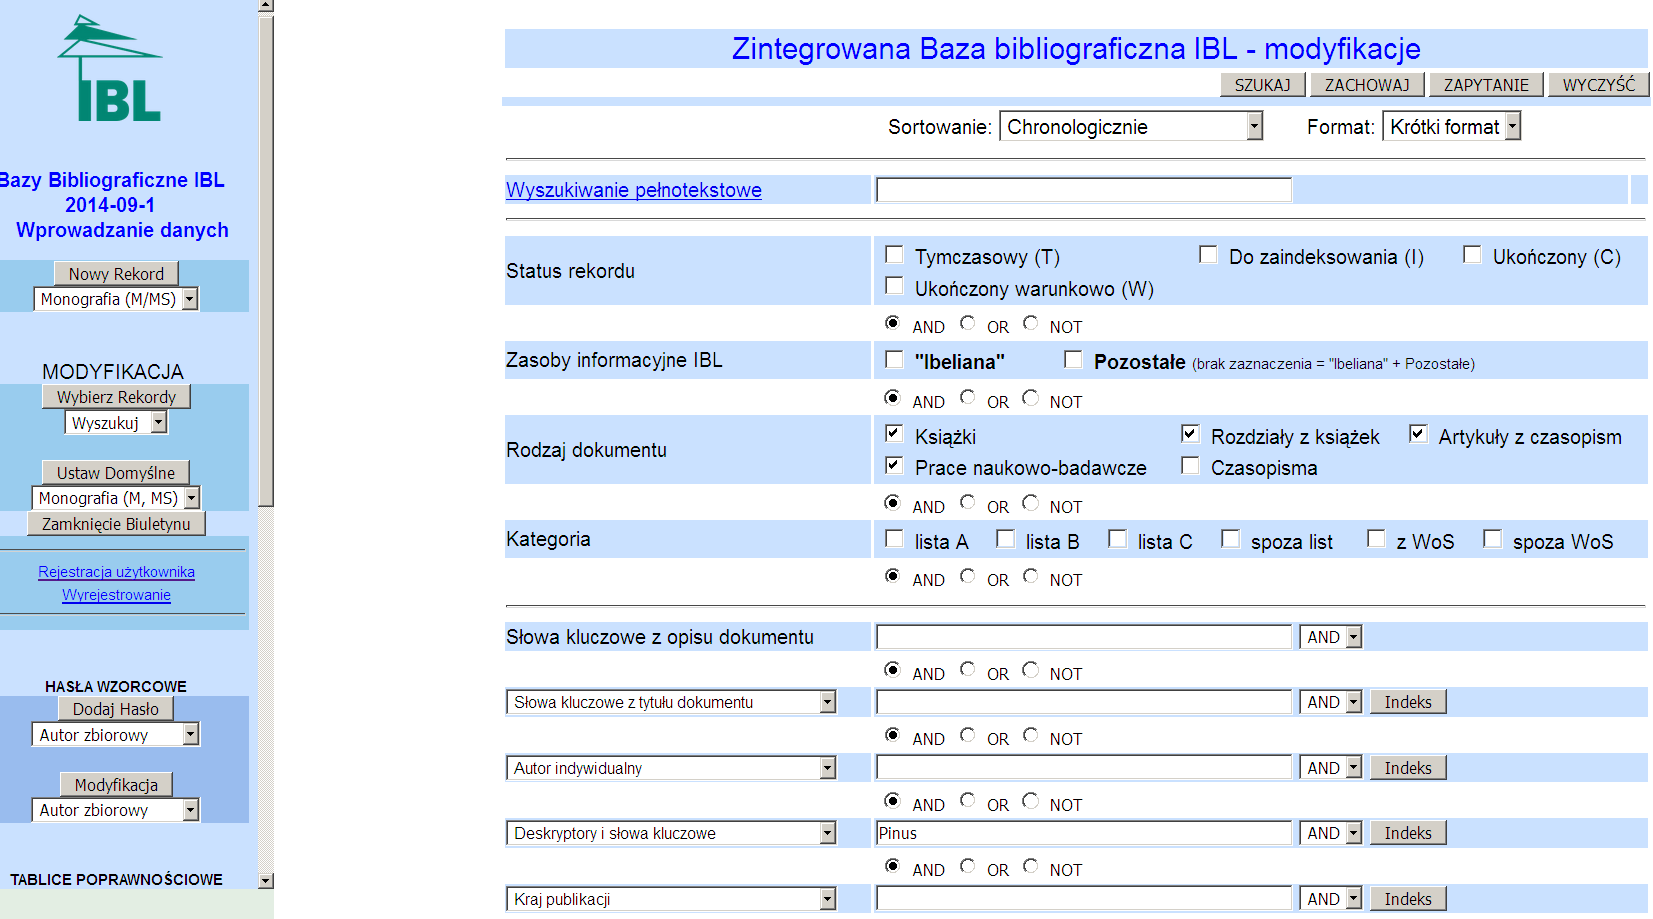
Task: Check the Do zaindeksowania (I) checkbox
Action: pyautogui.click(x=1208, y=255)
